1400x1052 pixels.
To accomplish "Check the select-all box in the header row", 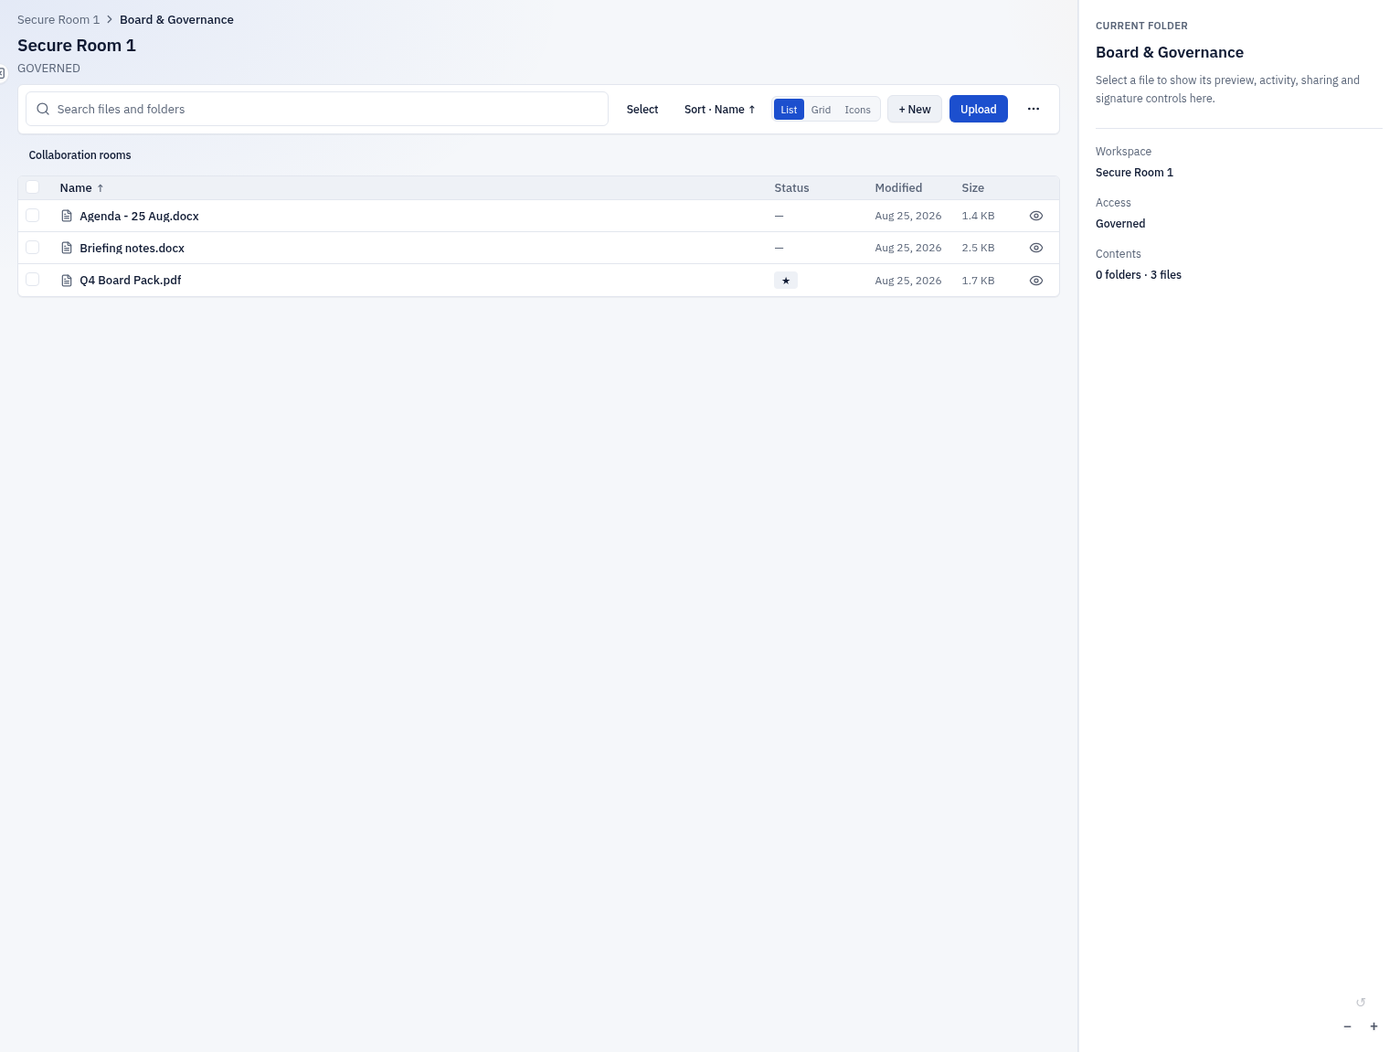I will tap(33, 188).
